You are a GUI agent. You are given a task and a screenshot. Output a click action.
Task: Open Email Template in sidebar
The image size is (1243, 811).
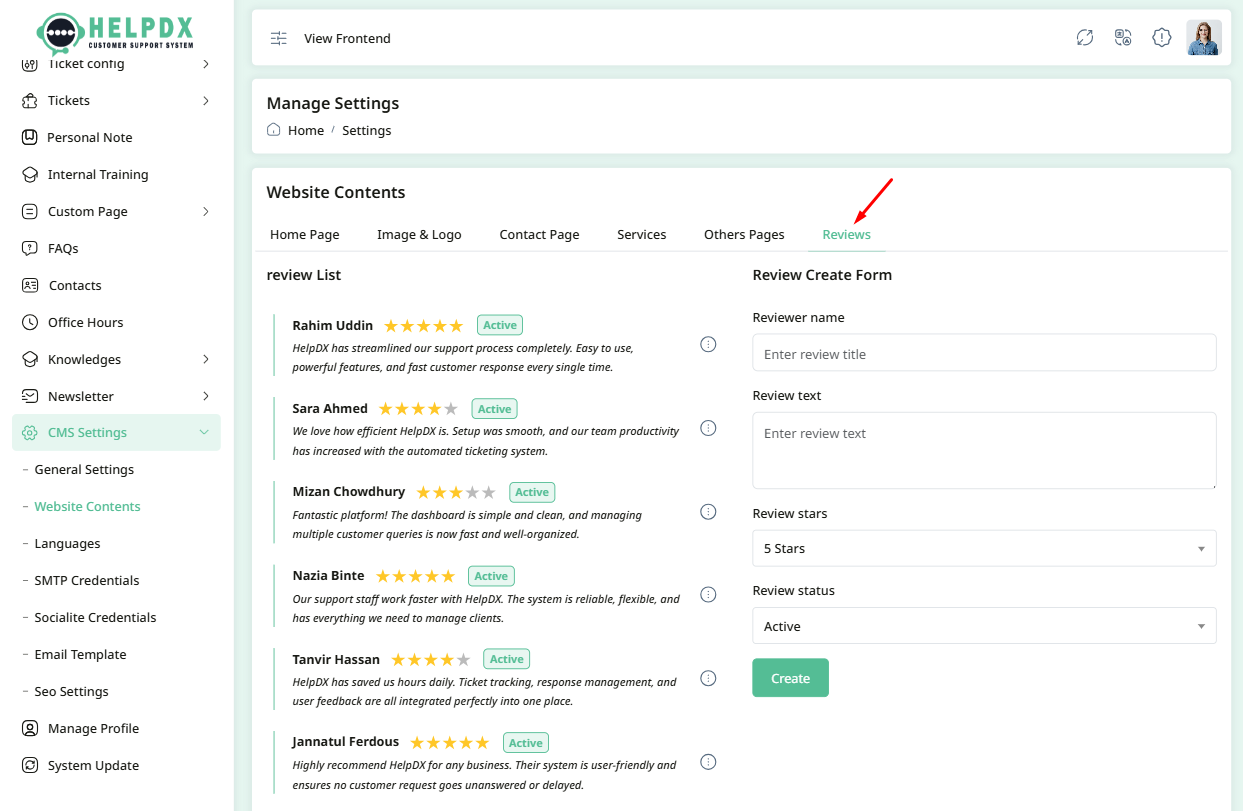click(x=80, y=654)
